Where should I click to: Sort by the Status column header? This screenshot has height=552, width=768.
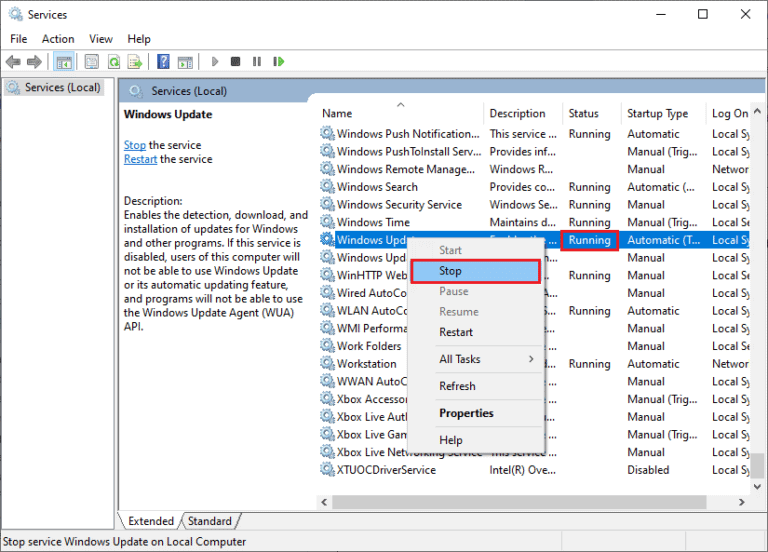click(x=592, y=114)
